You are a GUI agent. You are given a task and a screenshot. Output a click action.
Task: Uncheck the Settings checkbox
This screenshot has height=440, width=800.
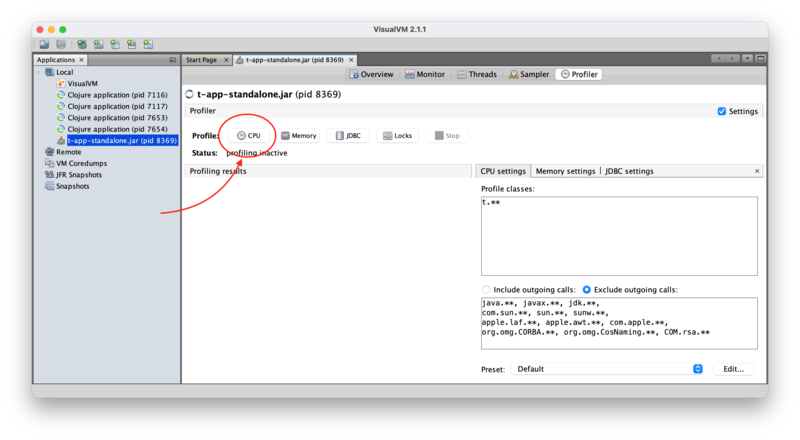click(721, 111)
